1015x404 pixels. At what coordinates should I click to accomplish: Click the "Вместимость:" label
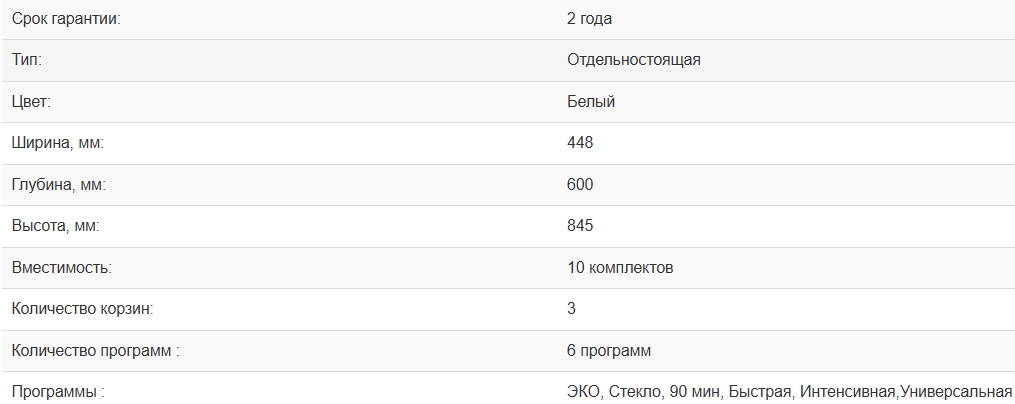coord(61,268)
